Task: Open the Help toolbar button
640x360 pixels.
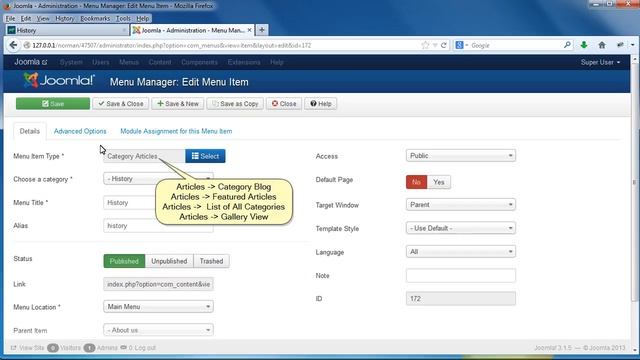Action: (x=320, y=104)
